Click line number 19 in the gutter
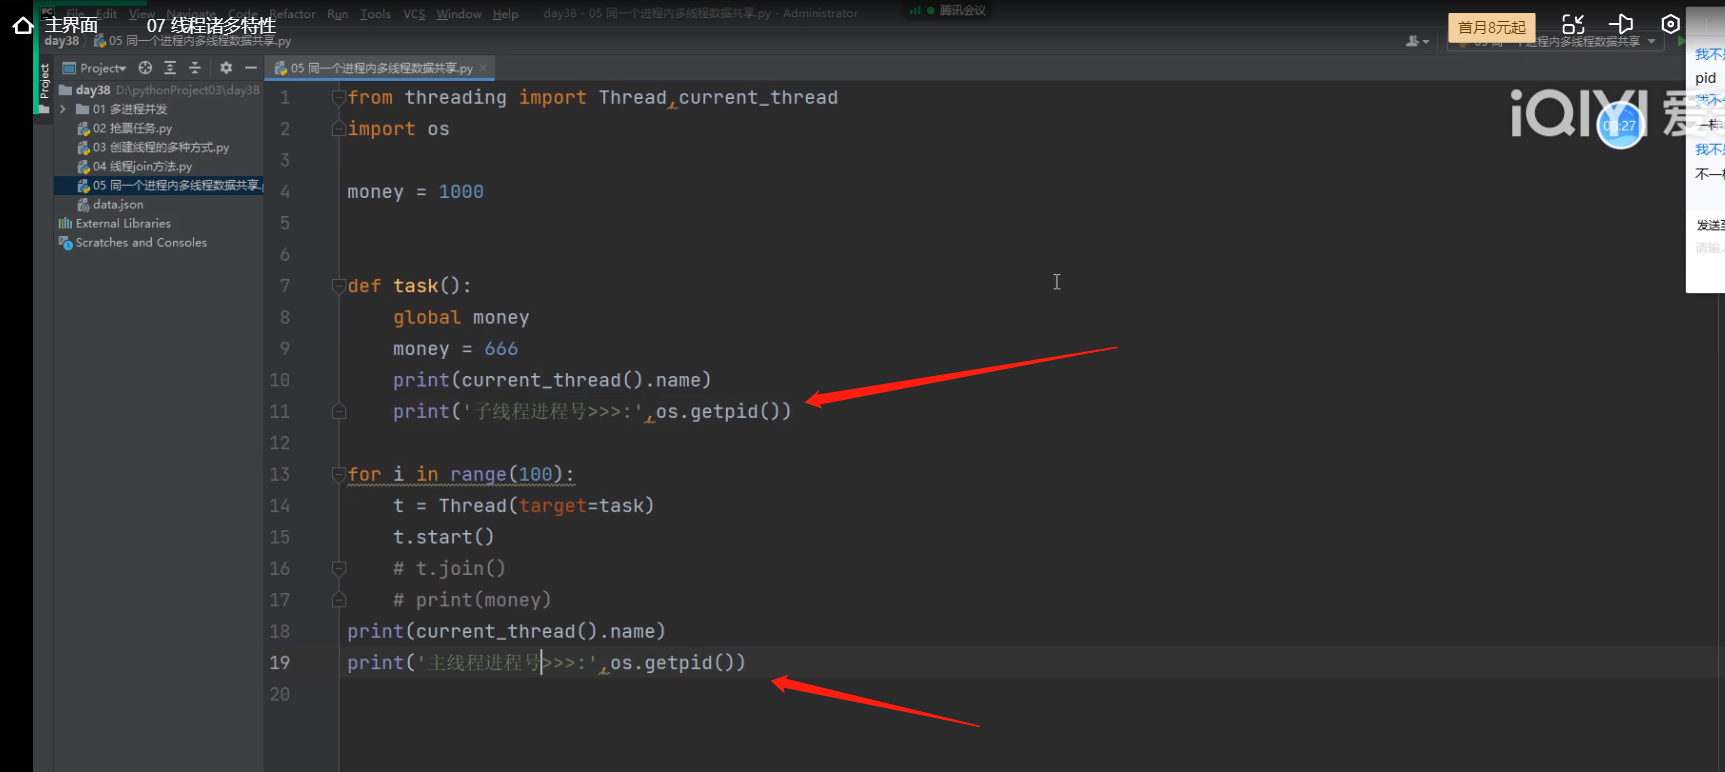This screenshot has width=1725, height=772. click(x=280, y=663)
